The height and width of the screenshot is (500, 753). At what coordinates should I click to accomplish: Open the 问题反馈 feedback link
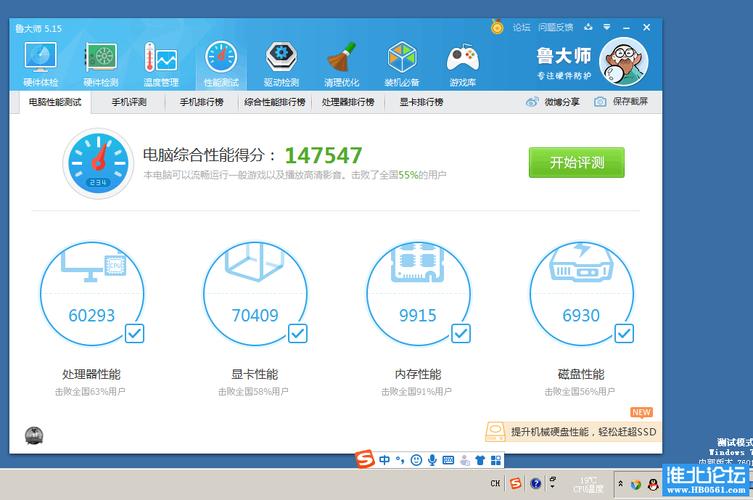tap(556, 27)
